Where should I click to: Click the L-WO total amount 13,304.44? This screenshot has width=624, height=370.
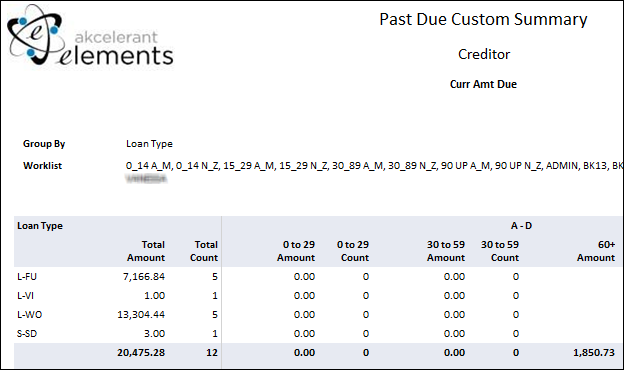coord(141,315)
